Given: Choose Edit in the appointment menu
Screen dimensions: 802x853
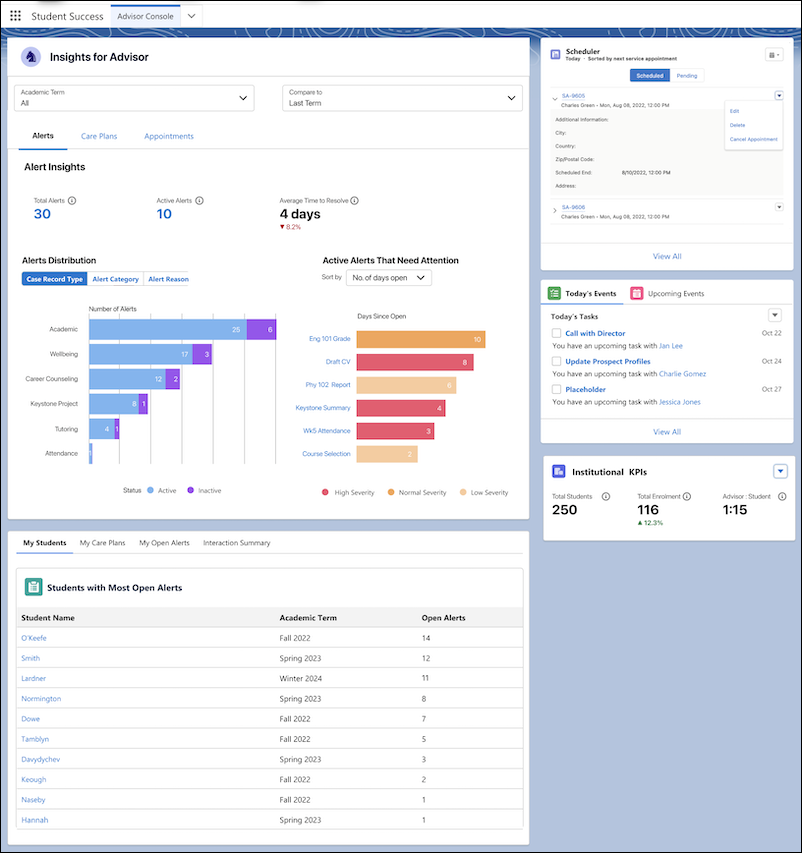Looking at the screenshot, I should [735, 111].
